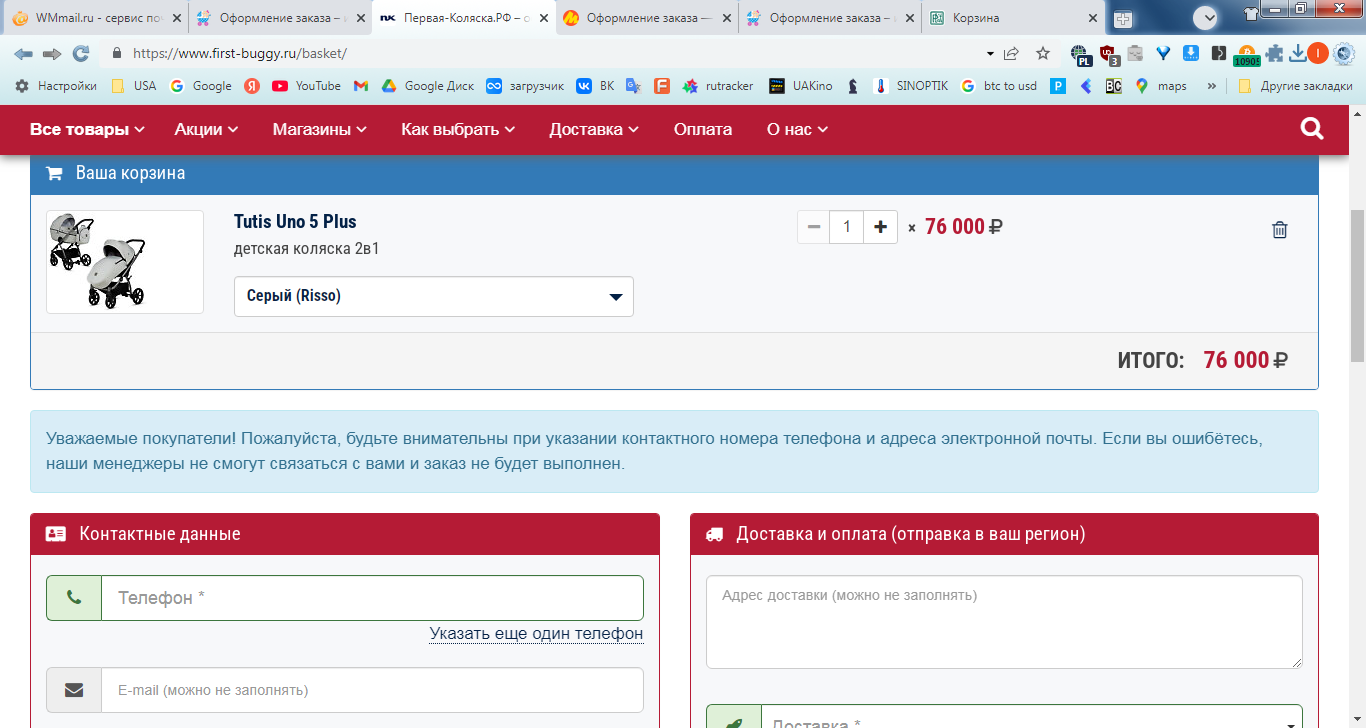Focus the Адрес доставки text area

1004,622
